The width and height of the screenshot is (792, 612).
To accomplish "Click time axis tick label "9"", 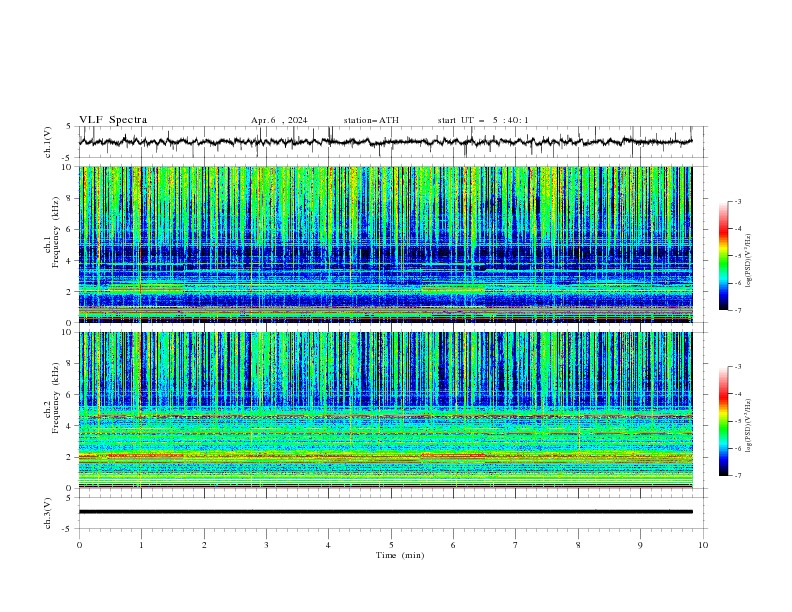I will [x=640, y=545].
